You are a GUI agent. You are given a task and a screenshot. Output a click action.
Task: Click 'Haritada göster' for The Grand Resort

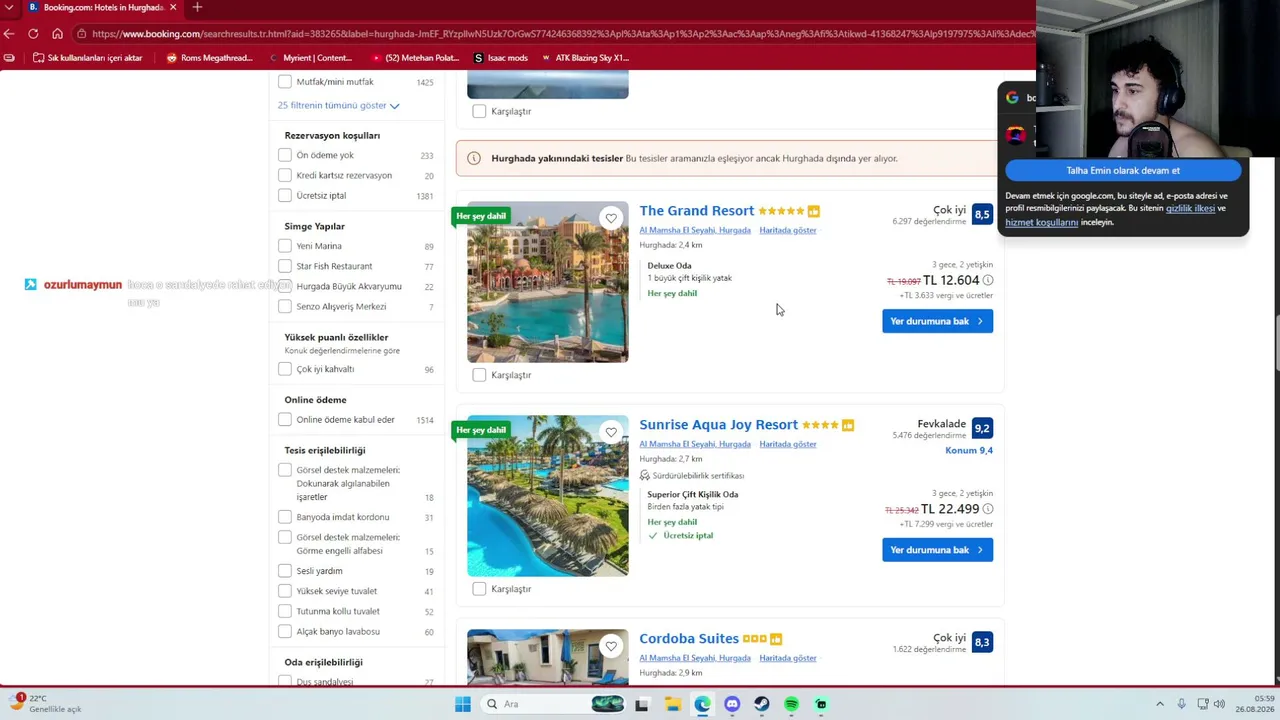(x=788, y=230)
